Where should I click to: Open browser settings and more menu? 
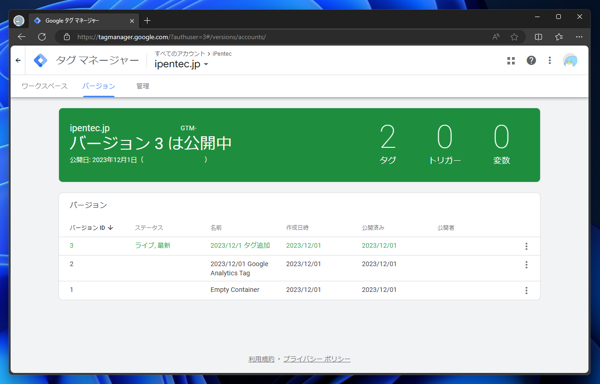(579, 37)
